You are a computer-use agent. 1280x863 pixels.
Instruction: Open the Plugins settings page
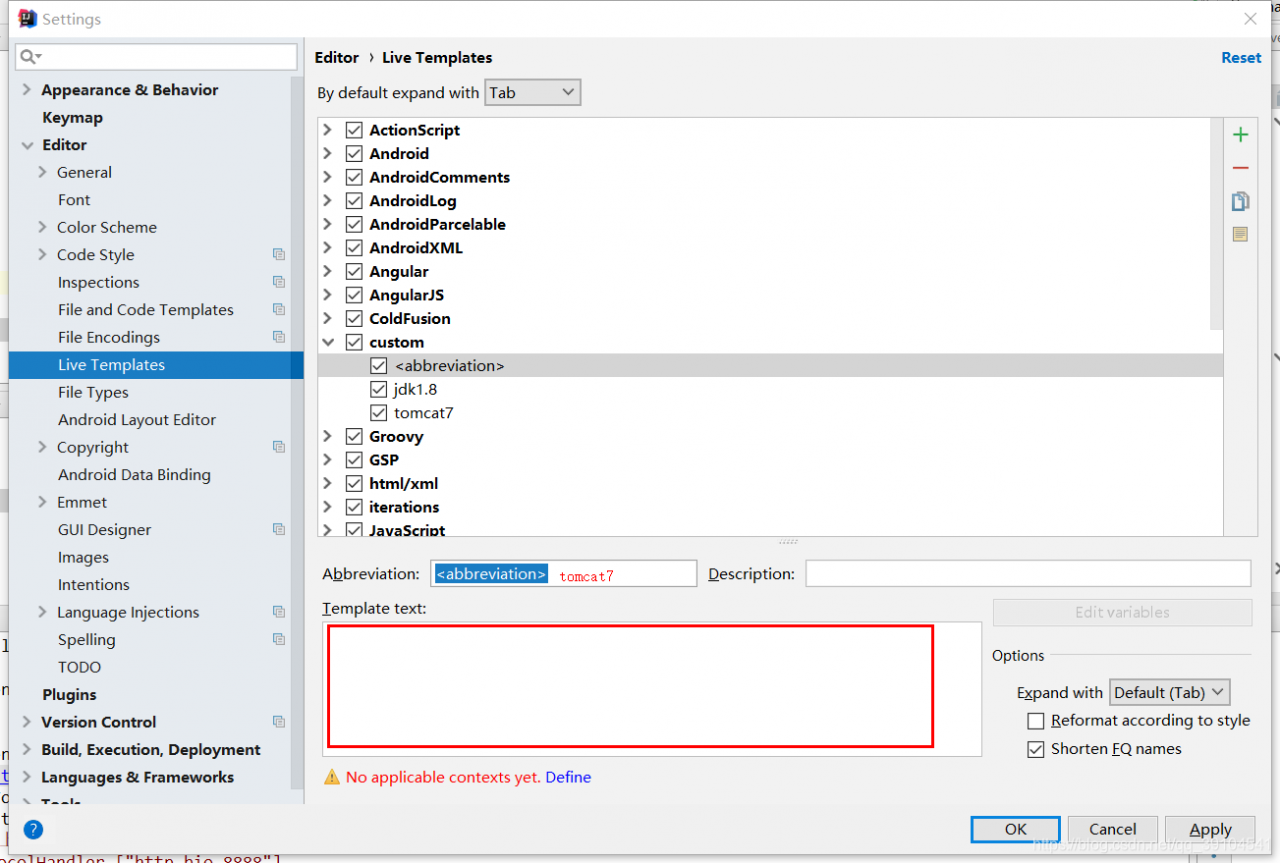(69, 695)
